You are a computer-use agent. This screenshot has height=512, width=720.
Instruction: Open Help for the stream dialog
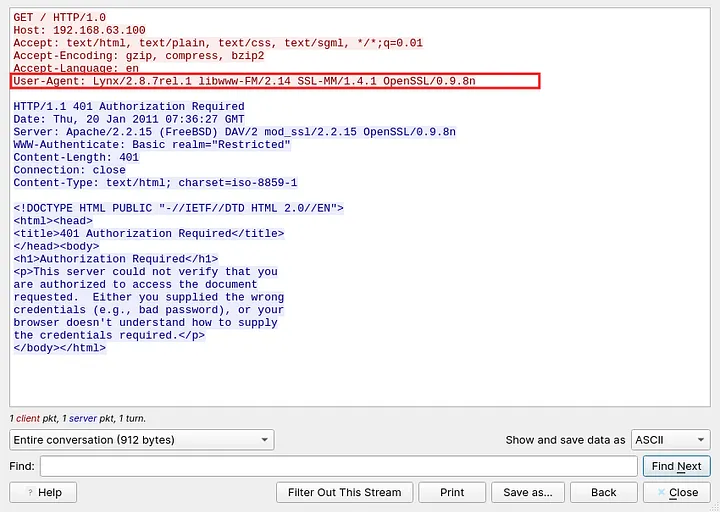[43, 492]
